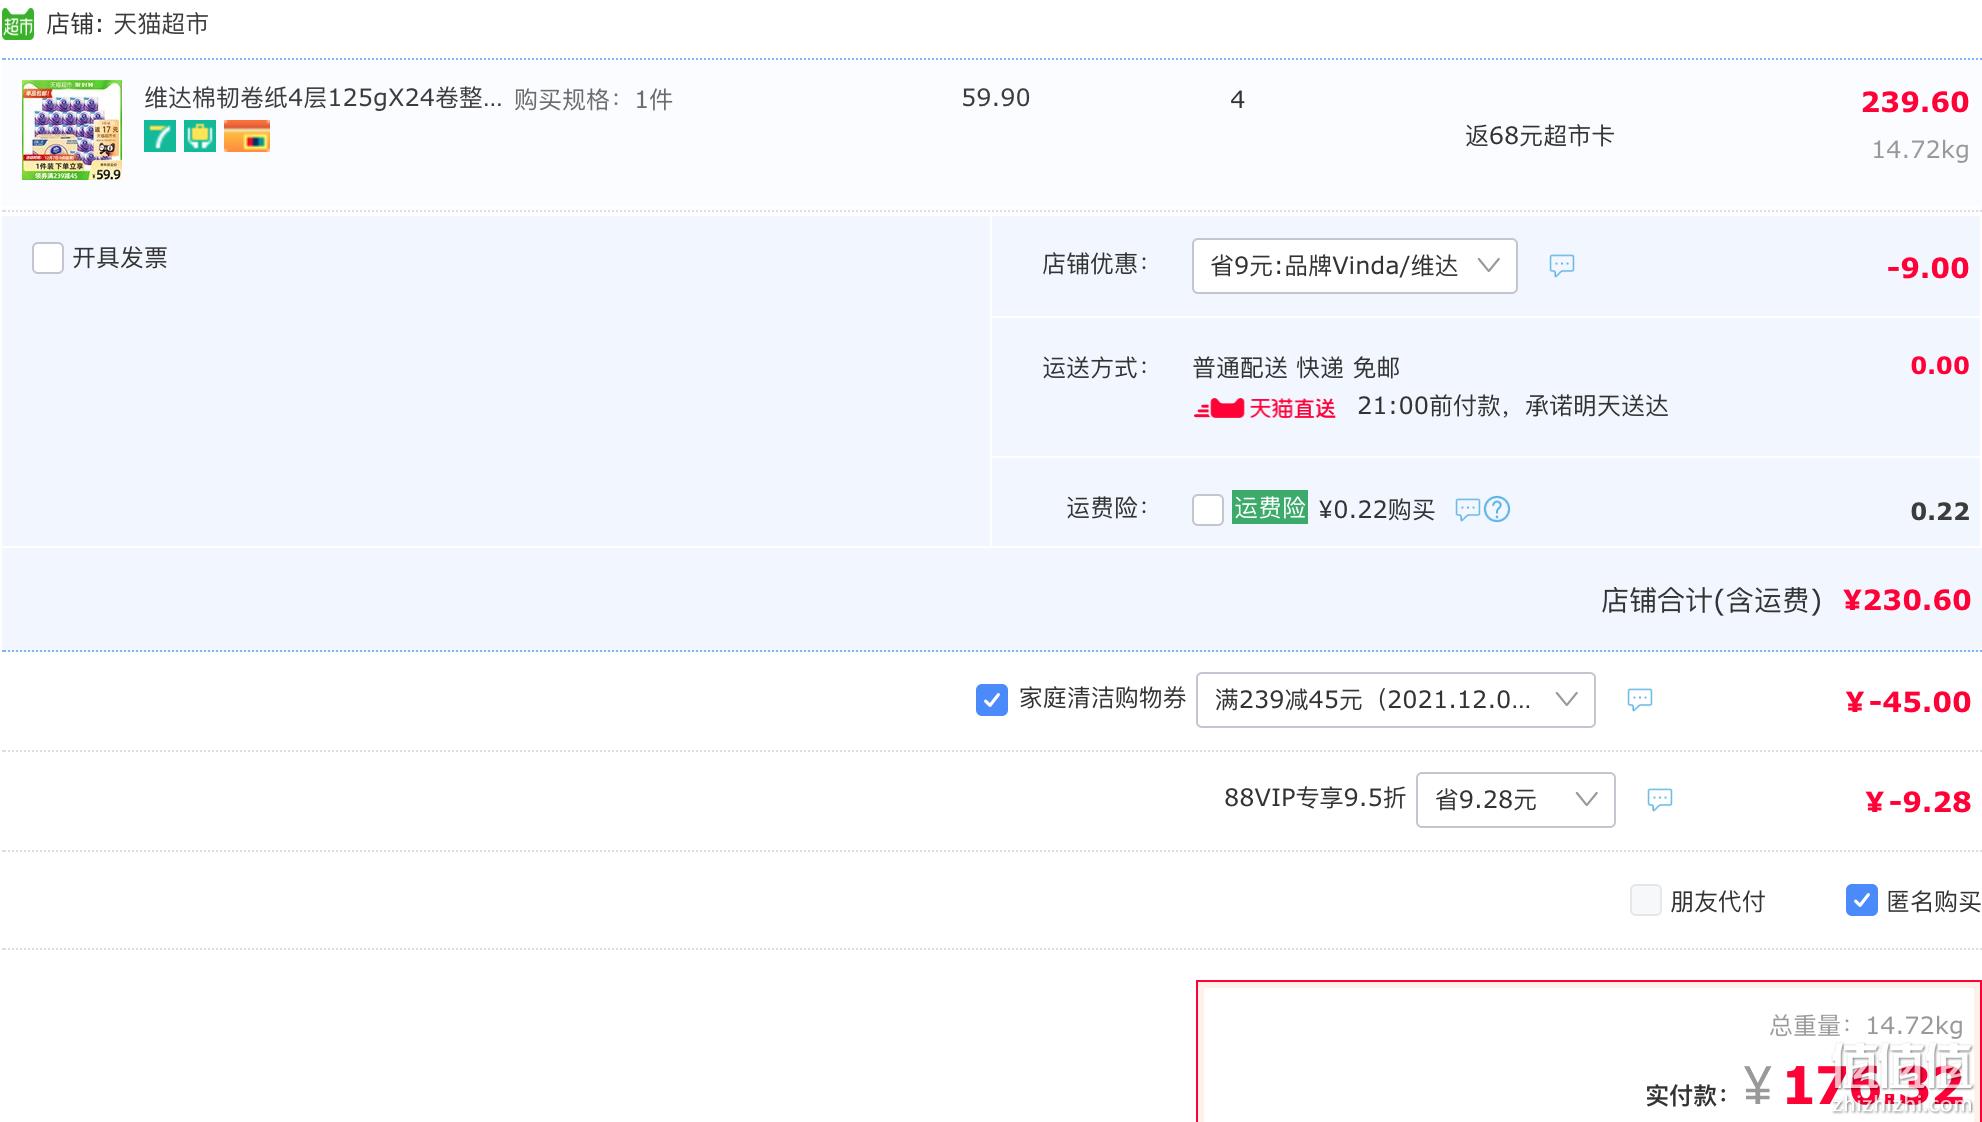Screen dimensions: 1982x1122
Task: Open the Vinda tissue product thumbnail
Action: pos(72,130)
